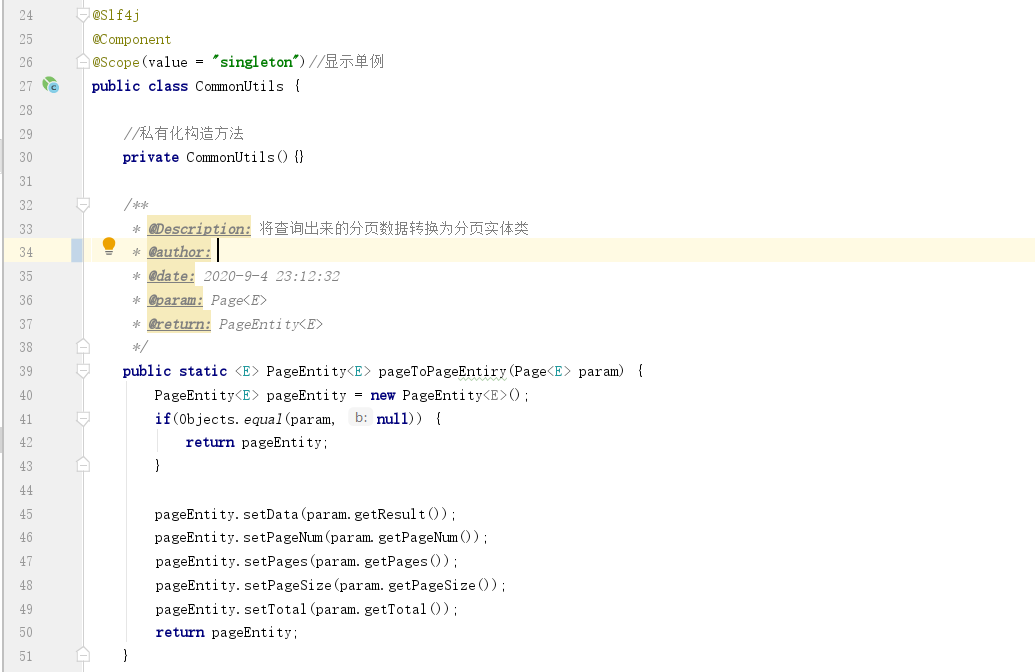1035x672 pixels.
Task: Click the PageEntity<E> return description on line 37
Action: click(271, 324)
